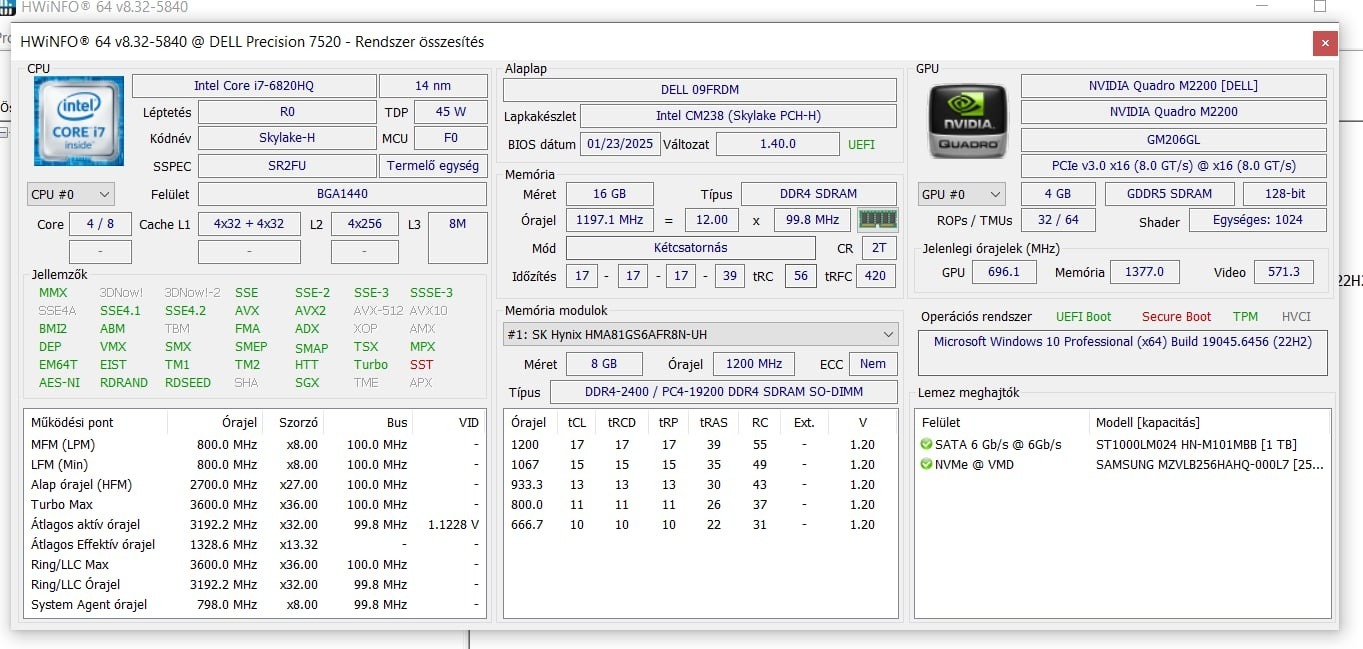Click the Modell [kapacitás] column header
Screen dimensions: 1363x649
tap(1148, 422)
